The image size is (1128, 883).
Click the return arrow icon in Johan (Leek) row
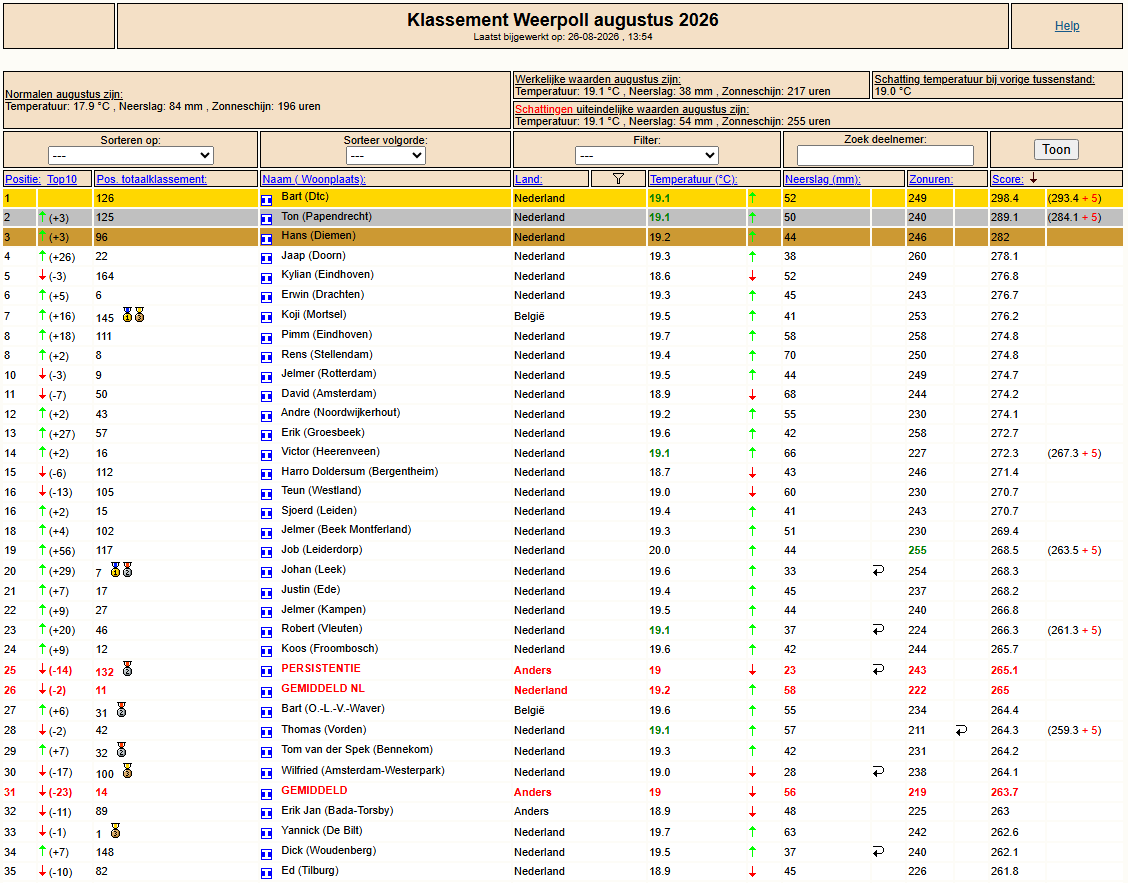tap(878, 571)
